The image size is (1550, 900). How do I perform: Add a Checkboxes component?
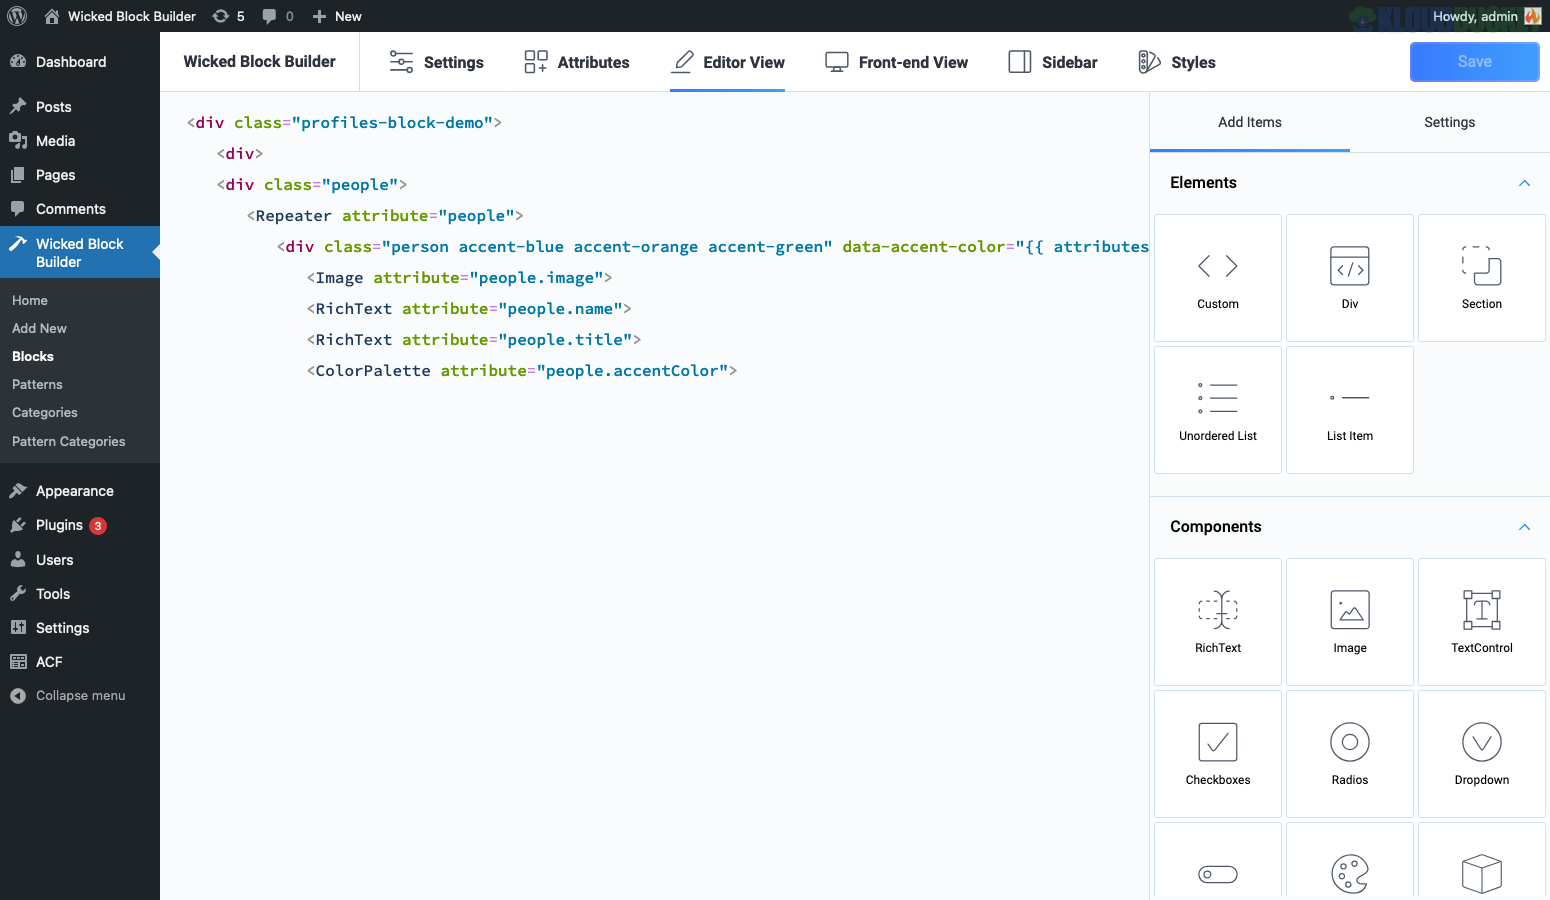tap(1217, 754)
